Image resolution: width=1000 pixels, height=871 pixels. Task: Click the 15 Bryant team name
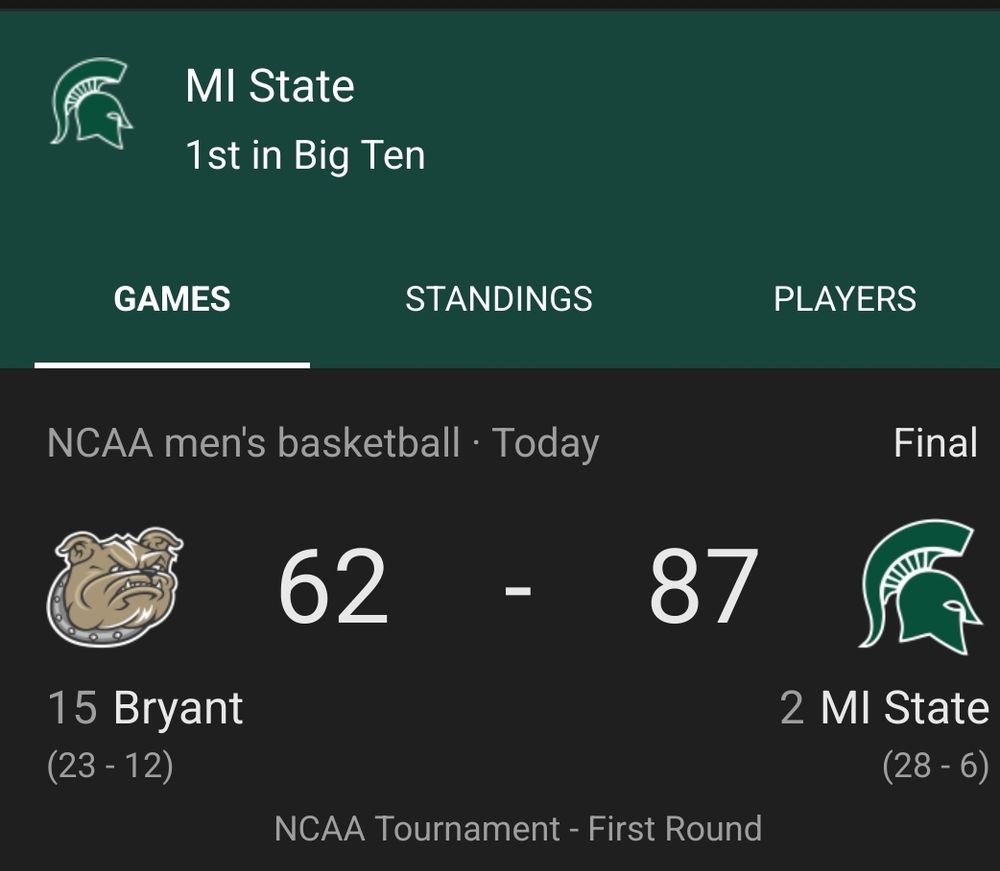(x=145, y=708)
